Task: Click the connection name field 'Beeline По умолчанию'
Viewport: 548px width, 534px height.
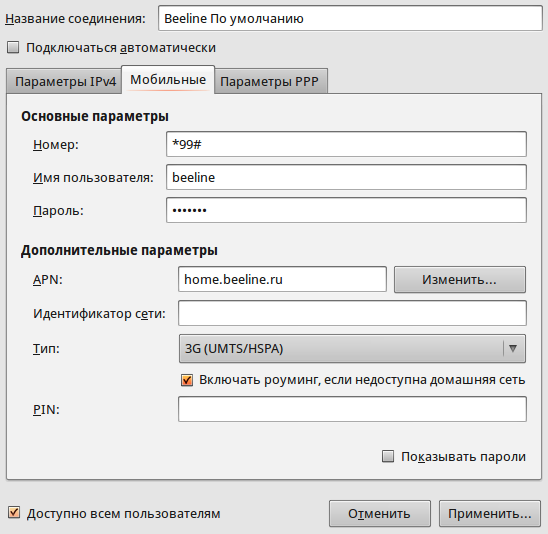Action: [350, 18]
